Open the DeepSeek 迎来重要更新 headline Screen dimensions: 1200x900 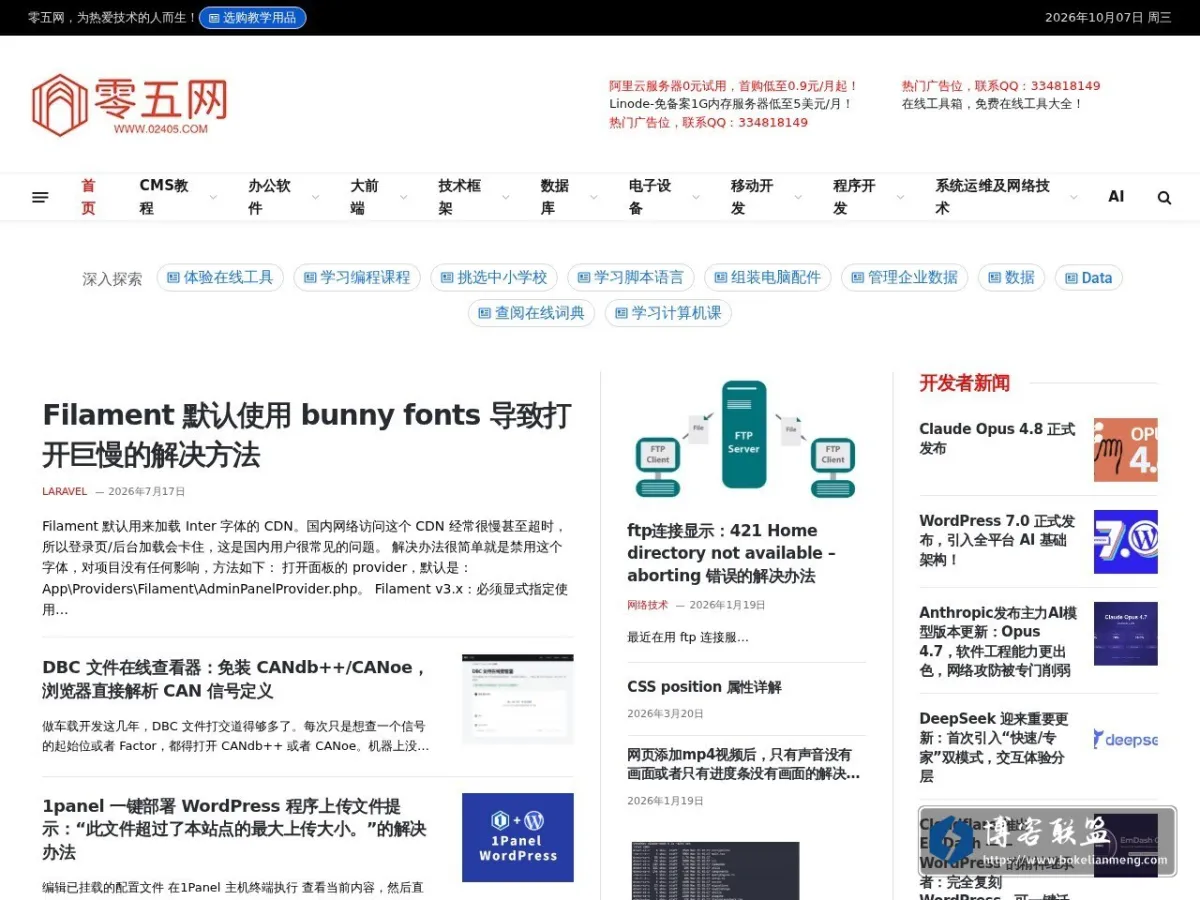[x=994, y=747]
